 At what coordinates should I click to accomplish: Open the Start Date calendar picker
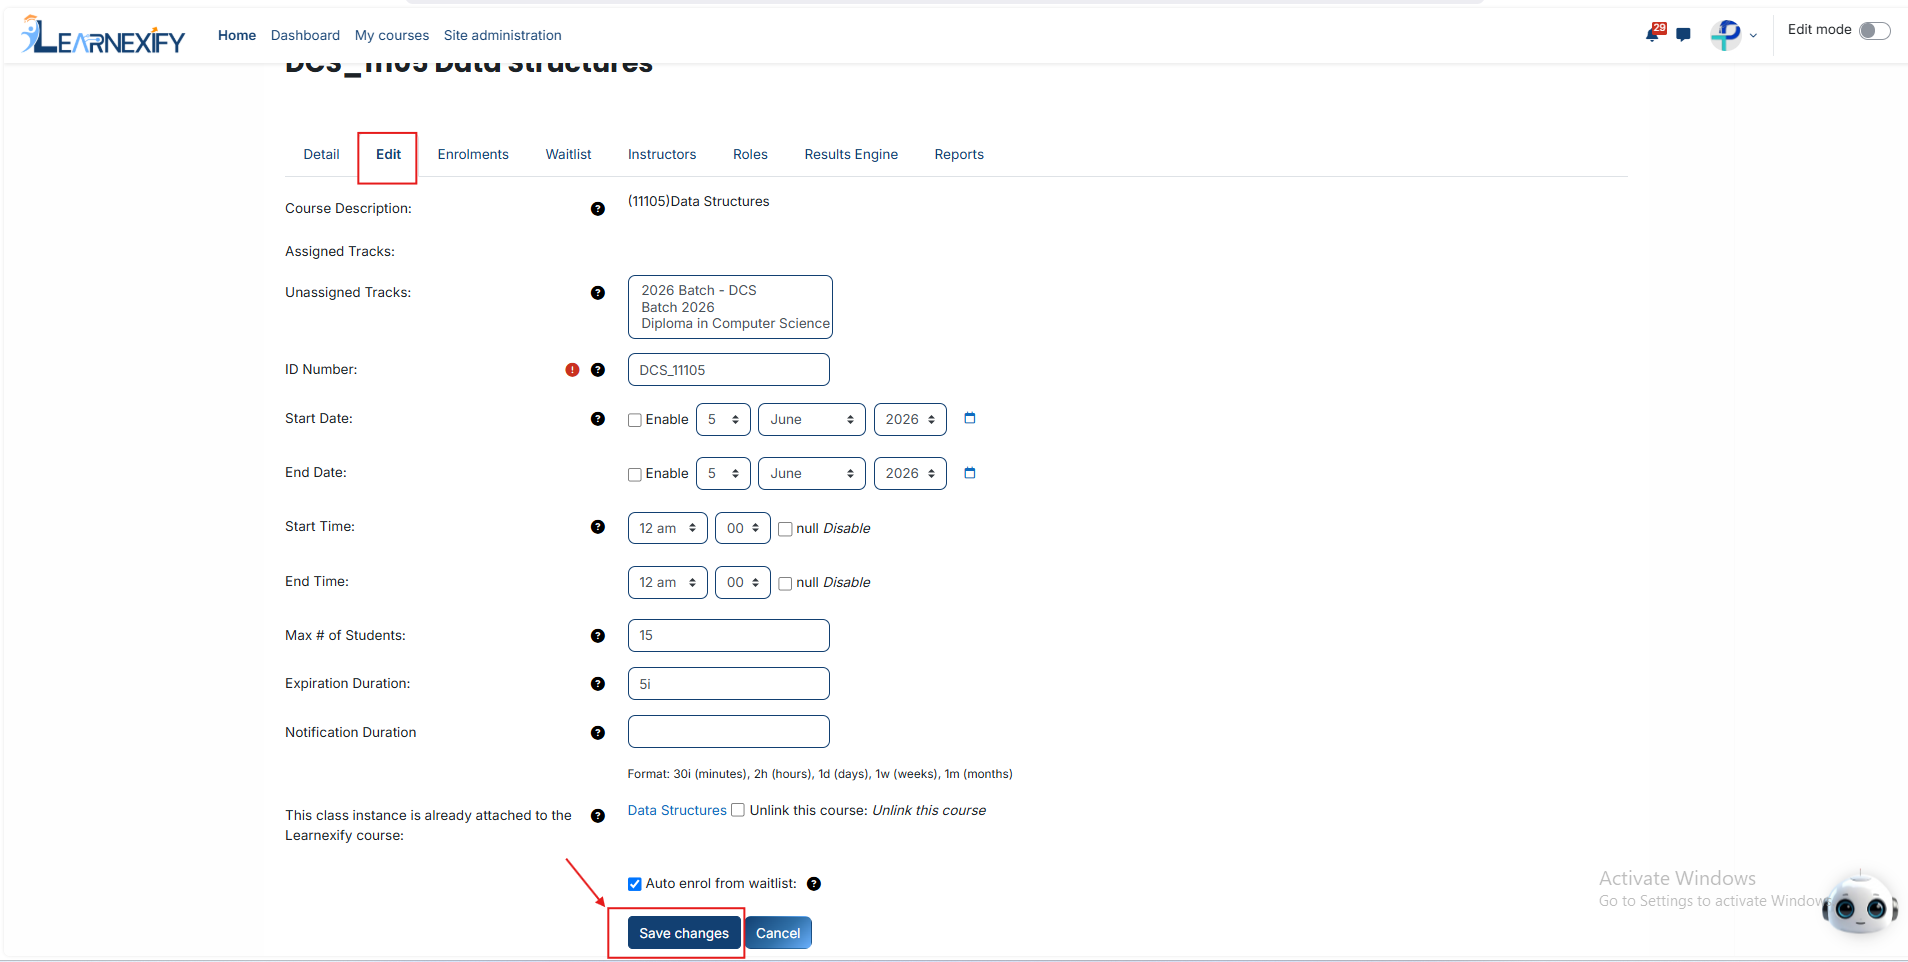pyautogui.click(x=970, y=418)
